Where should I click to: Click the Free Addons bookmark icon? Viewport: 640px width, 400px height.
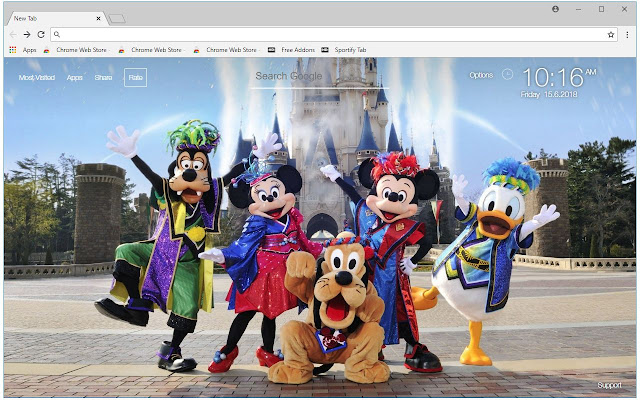click(x=271, y=50)
